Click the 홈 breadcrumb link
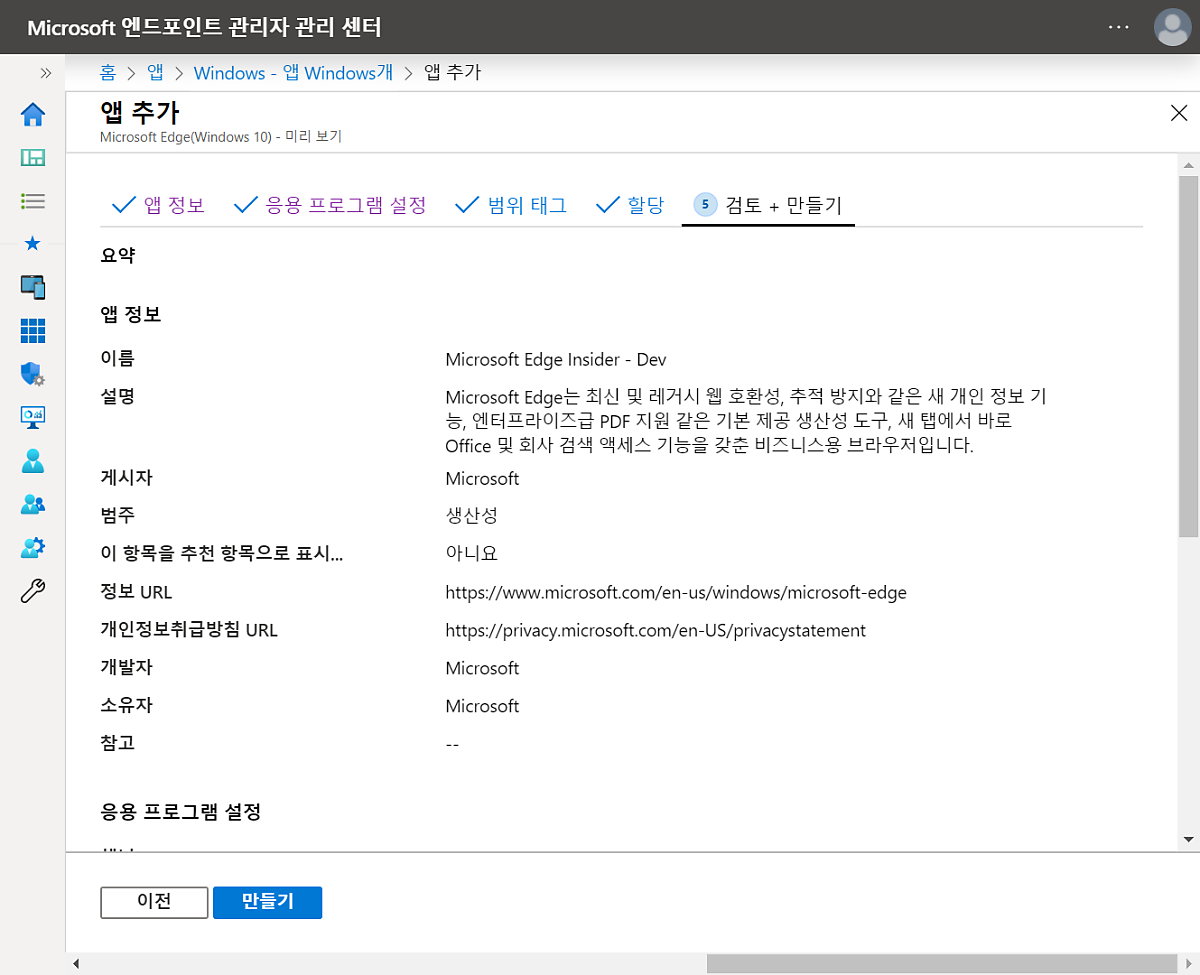Viewport: 1200px width, 975px height. (x=108, y=73)
